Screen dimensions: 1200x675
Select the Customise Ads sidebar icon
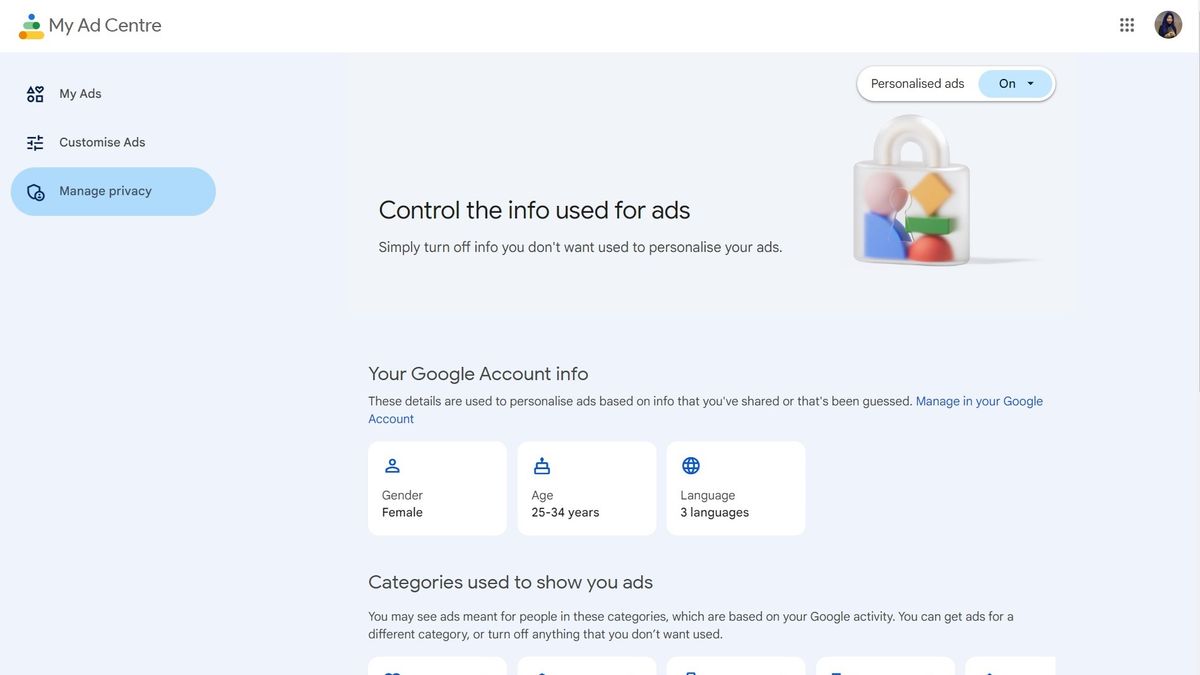34,141
